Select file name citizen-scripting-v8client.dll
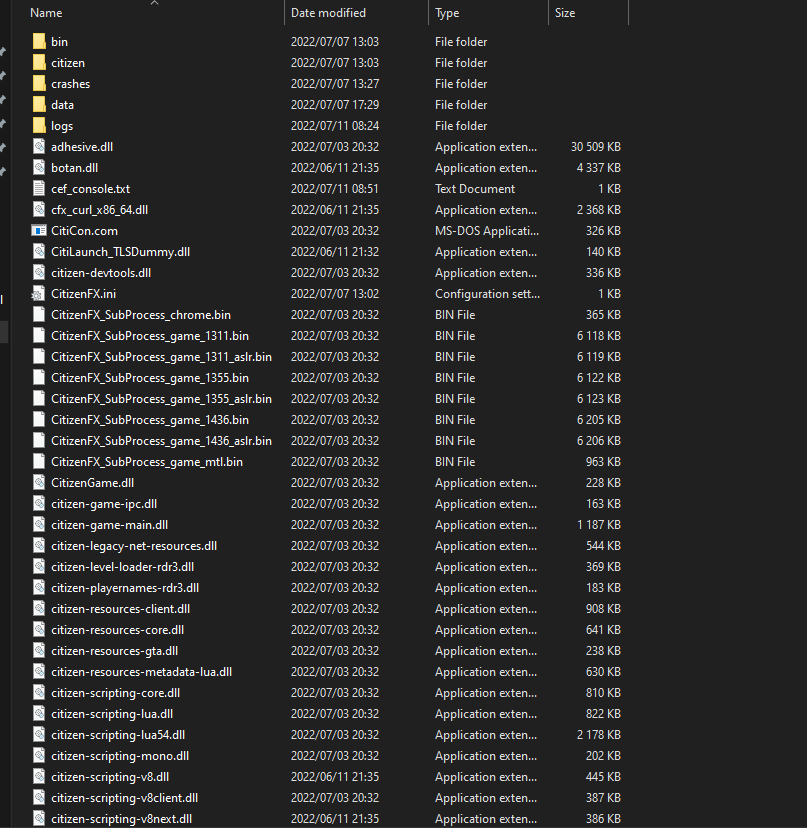Image resolution: width=807 pixels, height=828 pixels. [124, 798]
